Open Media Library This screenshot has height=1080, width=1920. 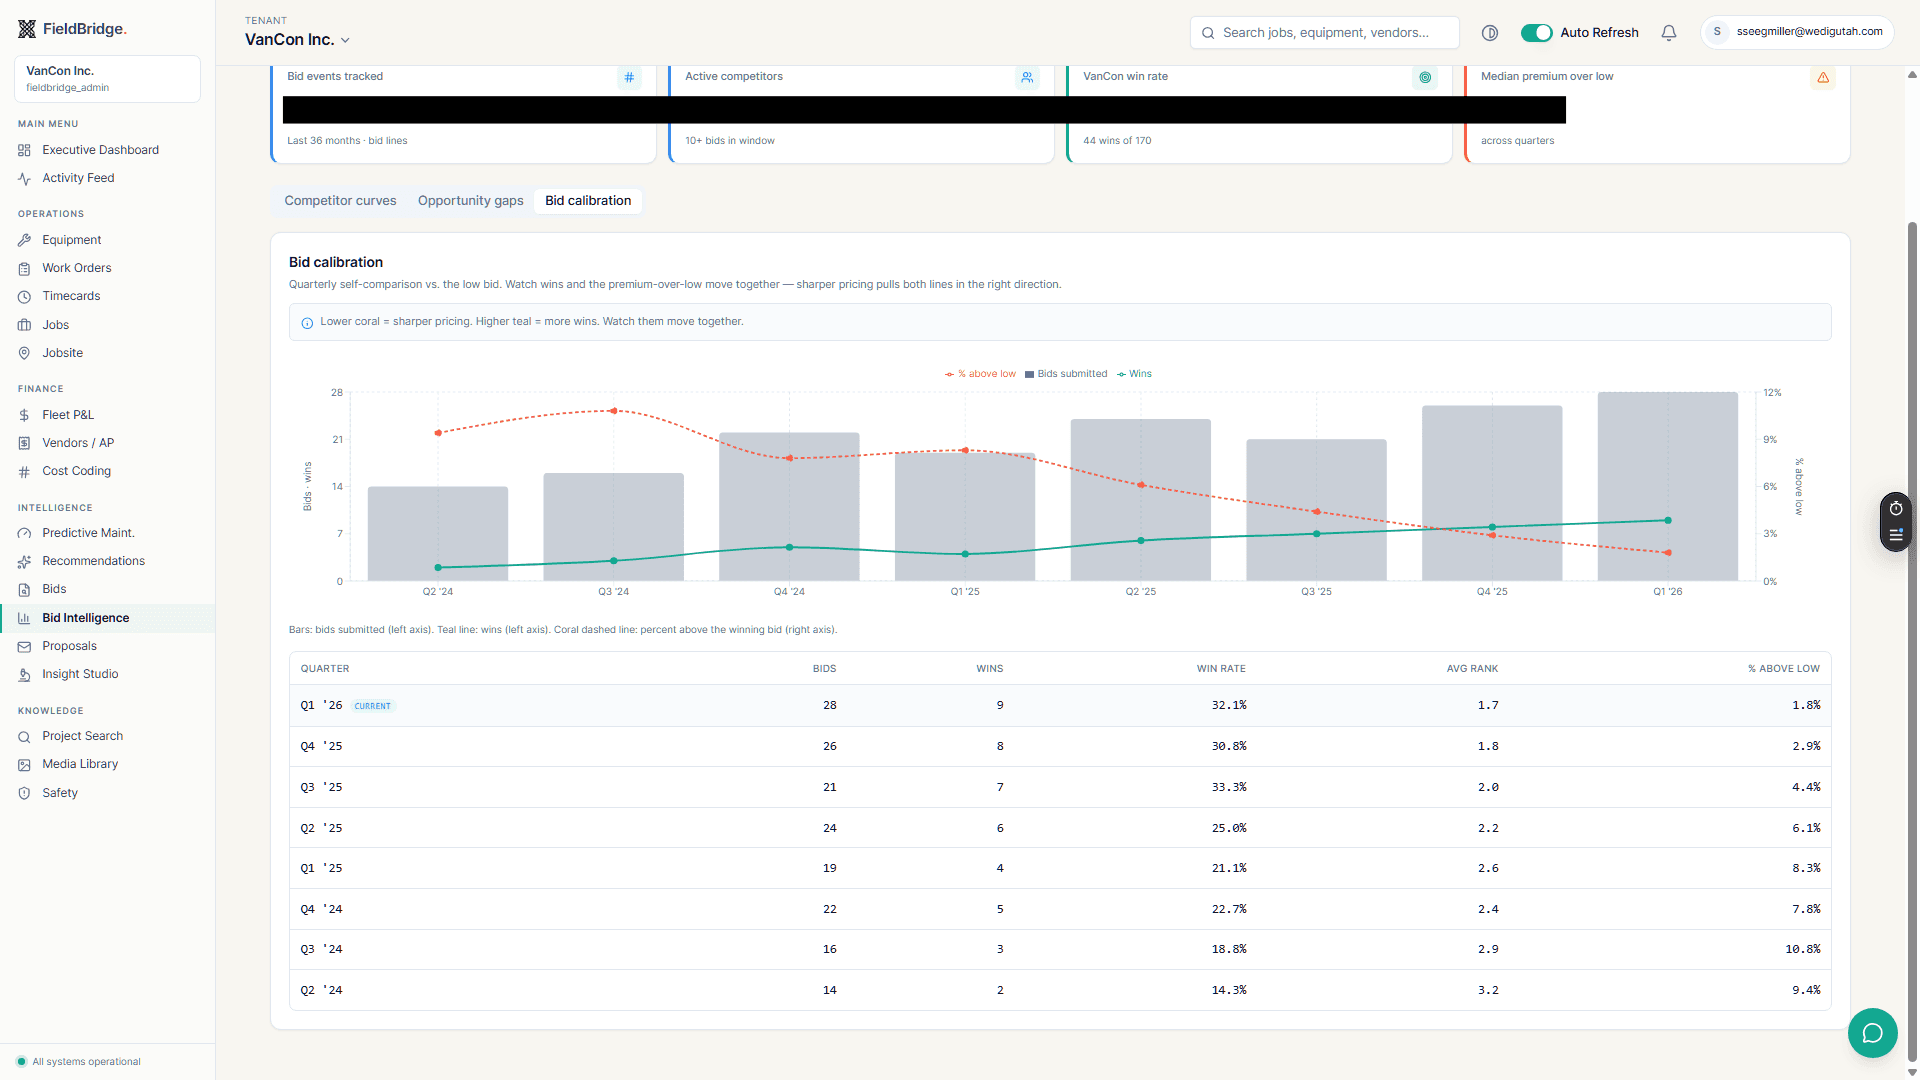(80, 764)
